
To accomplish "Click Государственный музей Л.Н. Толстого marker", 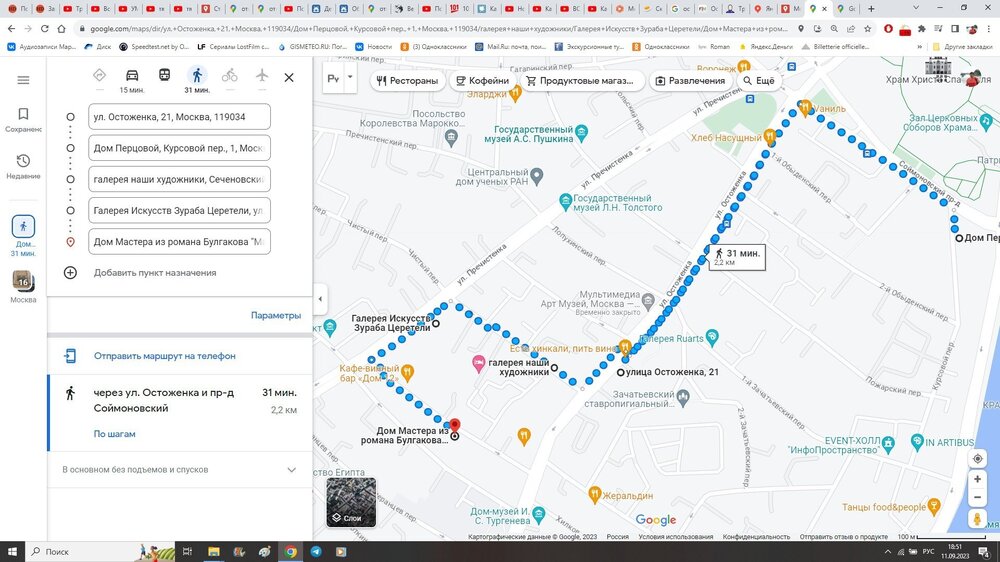I will coord(565,202).
